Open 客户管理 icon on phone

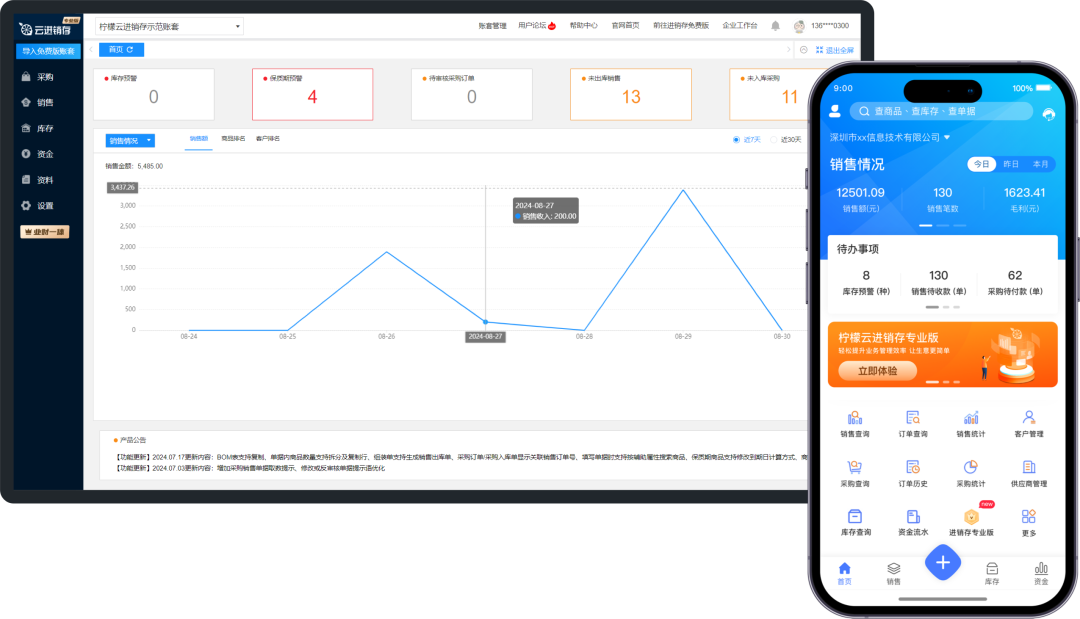point(1028,418)
